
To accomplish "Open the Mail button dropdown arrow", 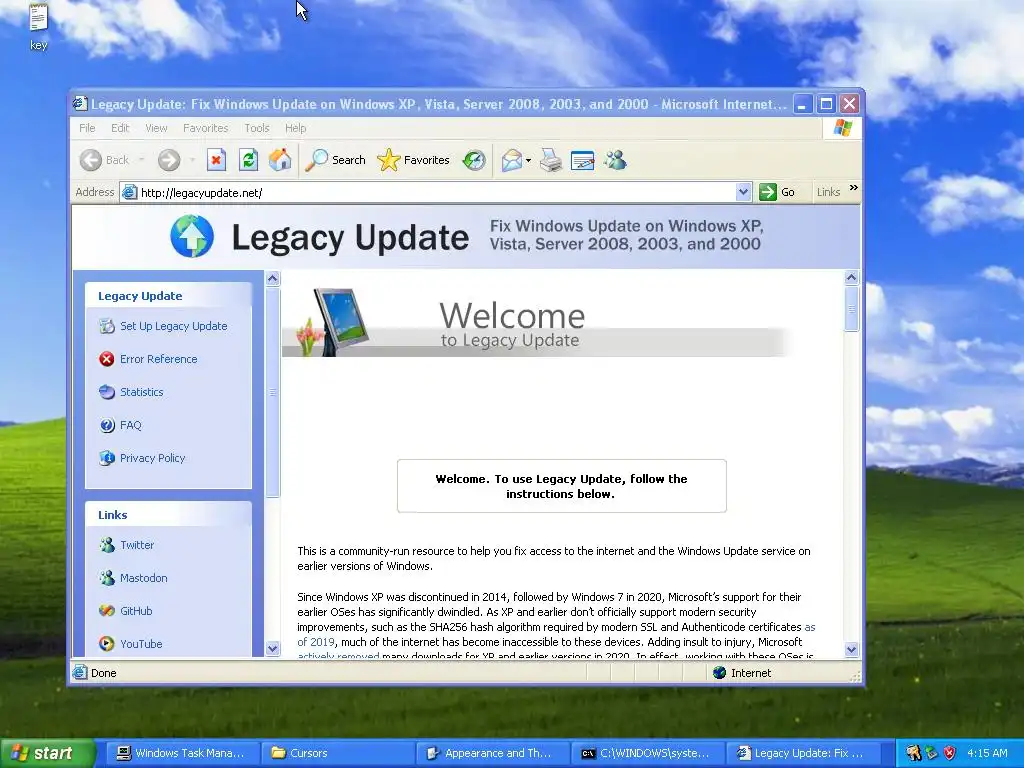I will point(528,160).
